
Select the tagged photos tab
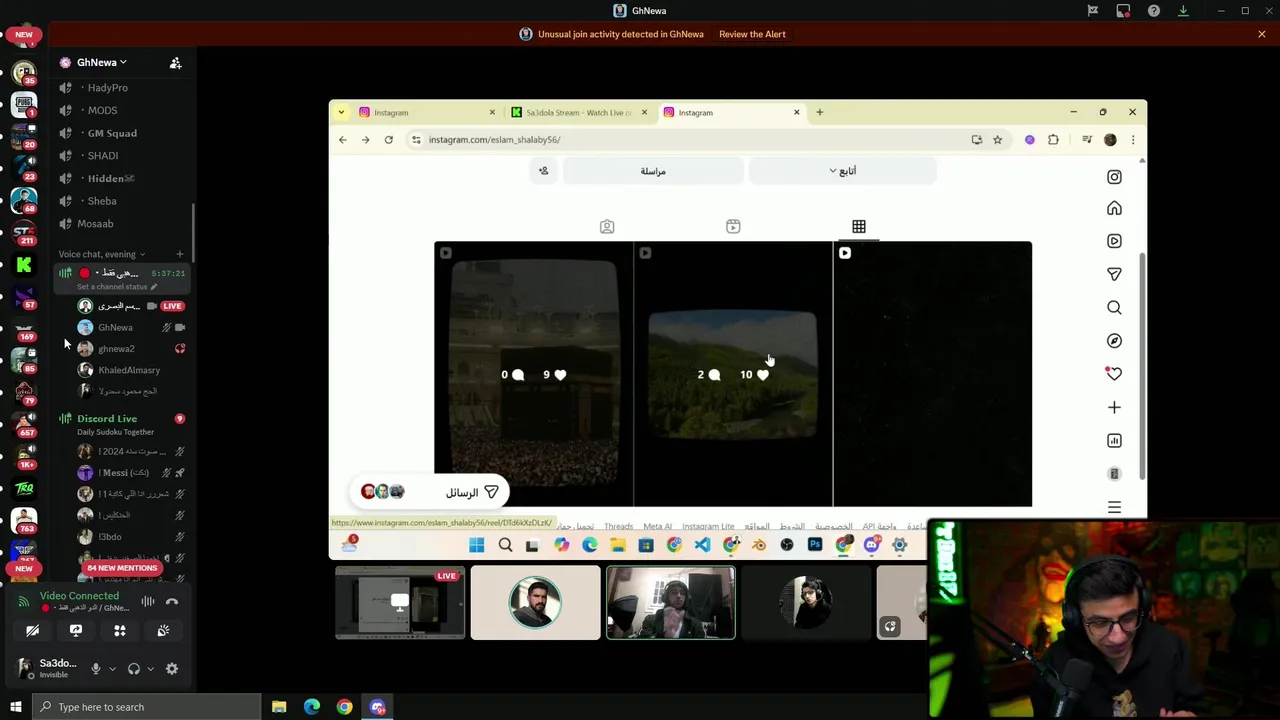pyautogui.click(x=607, y=227)
